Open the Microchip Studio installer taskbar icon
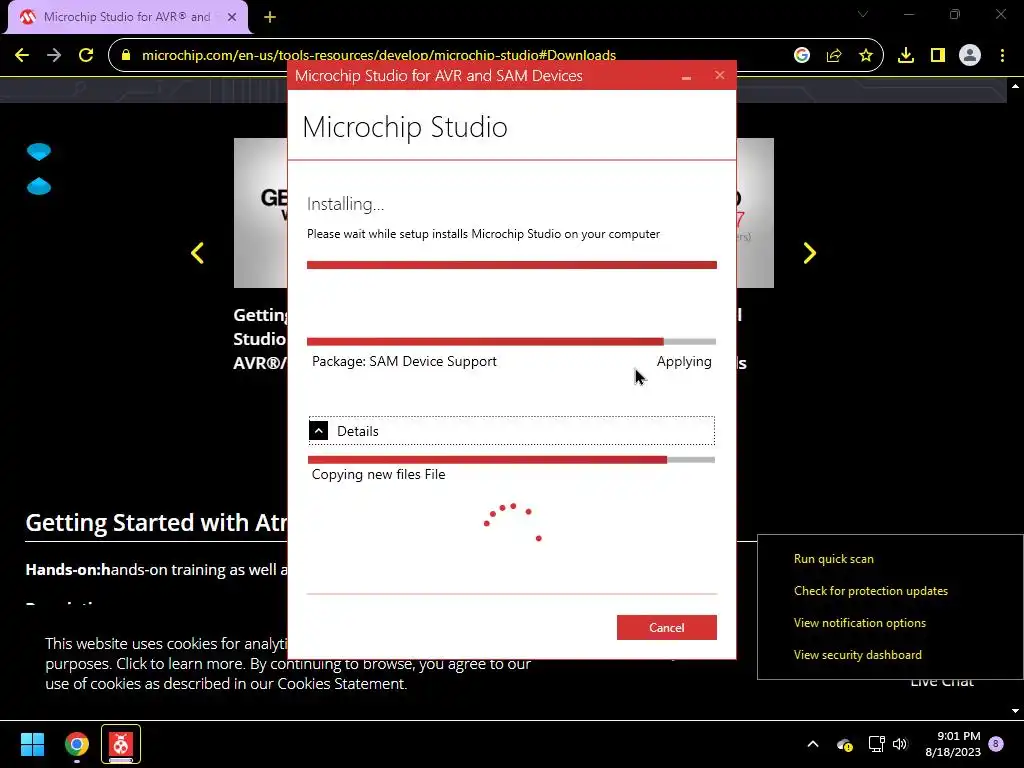 [x=121, y=744]
